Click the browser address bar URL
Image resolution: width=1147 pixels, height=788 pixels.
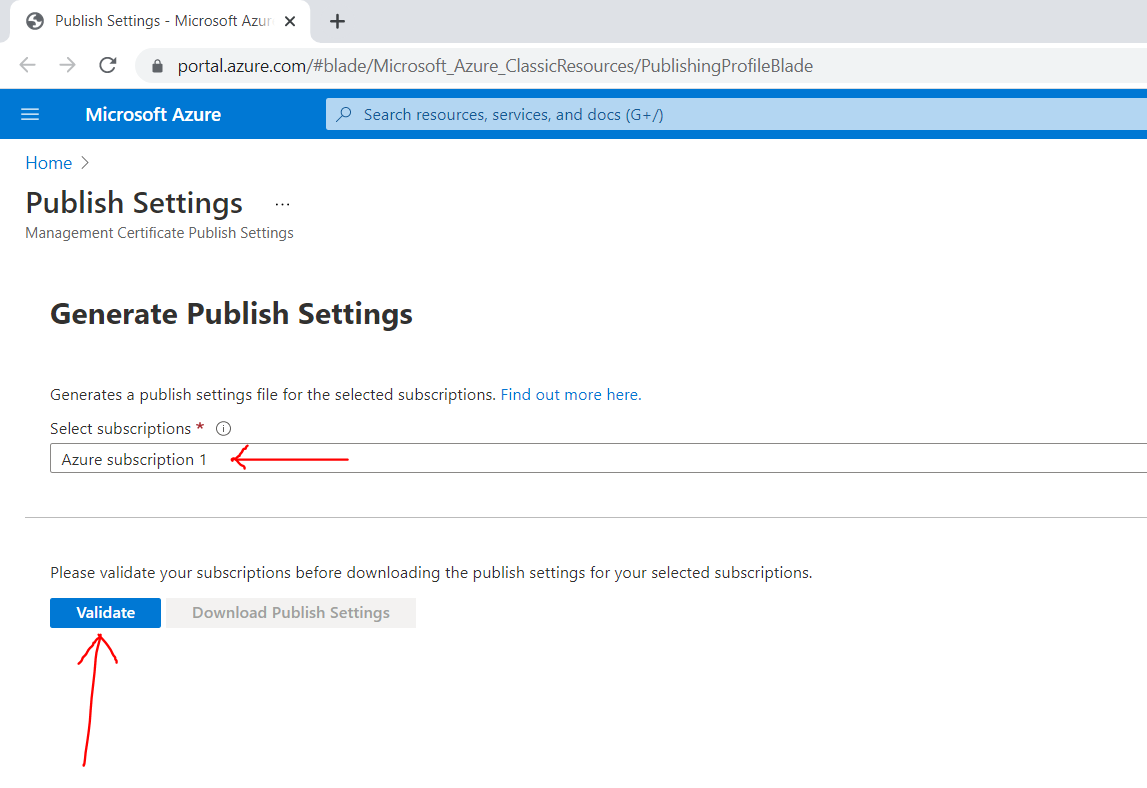(494, 66)
